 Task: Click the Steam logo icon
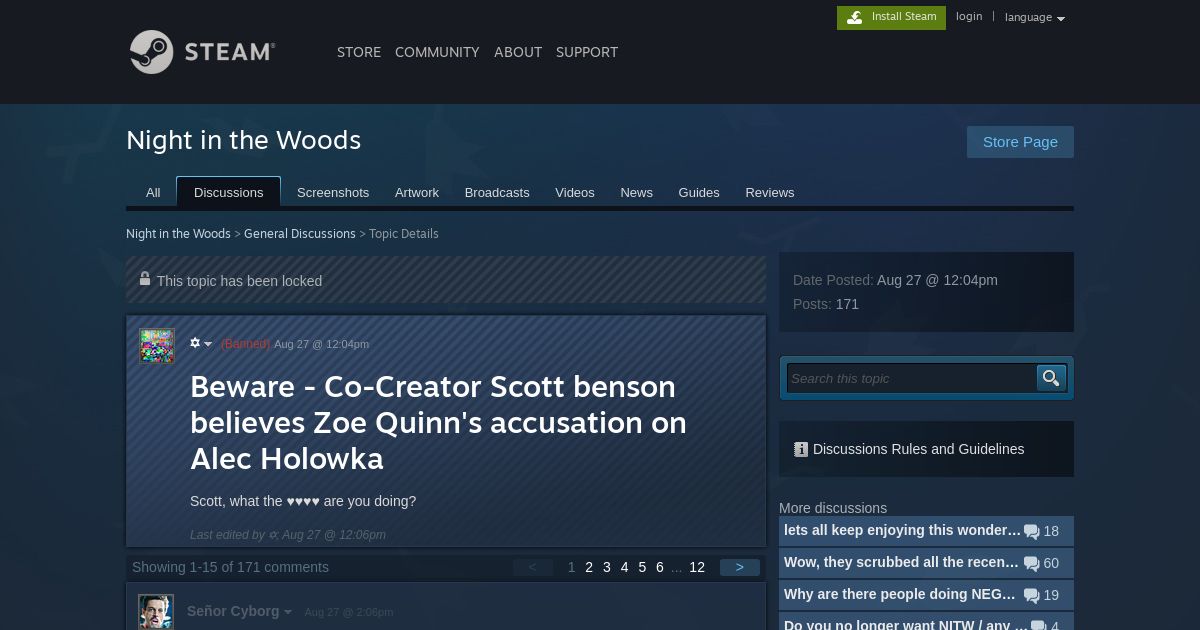click(152, 52)
